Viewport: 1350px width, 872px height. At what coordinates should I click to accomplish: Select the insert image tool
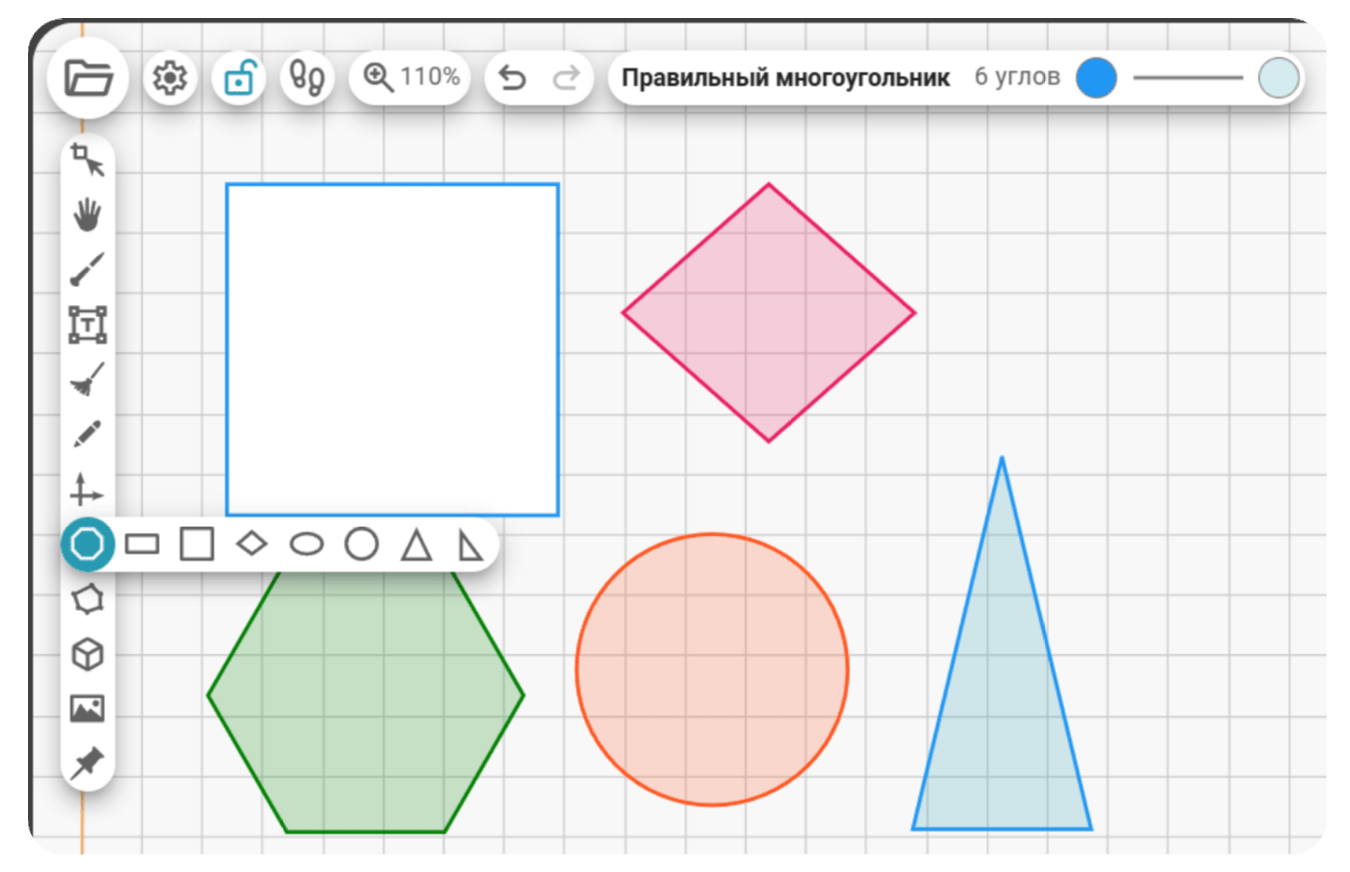88,709
